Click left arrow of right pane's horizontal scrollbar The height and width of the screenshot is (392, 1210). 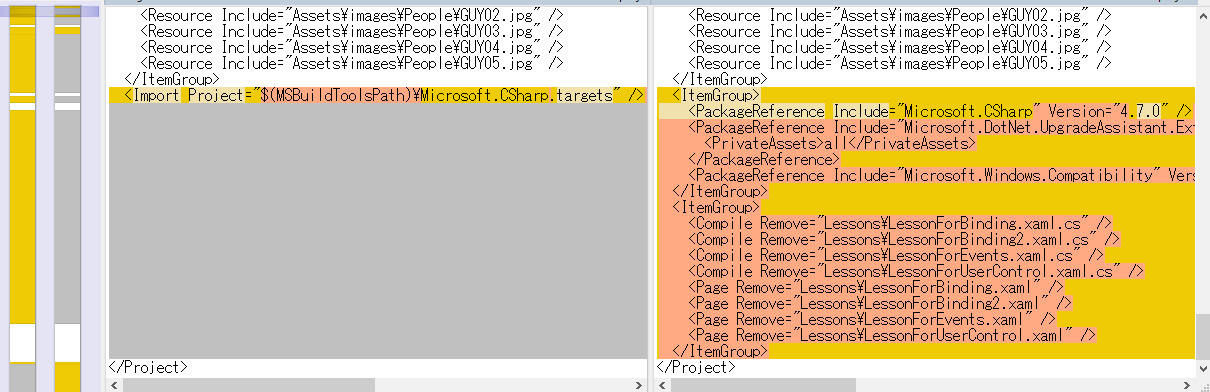665,384
